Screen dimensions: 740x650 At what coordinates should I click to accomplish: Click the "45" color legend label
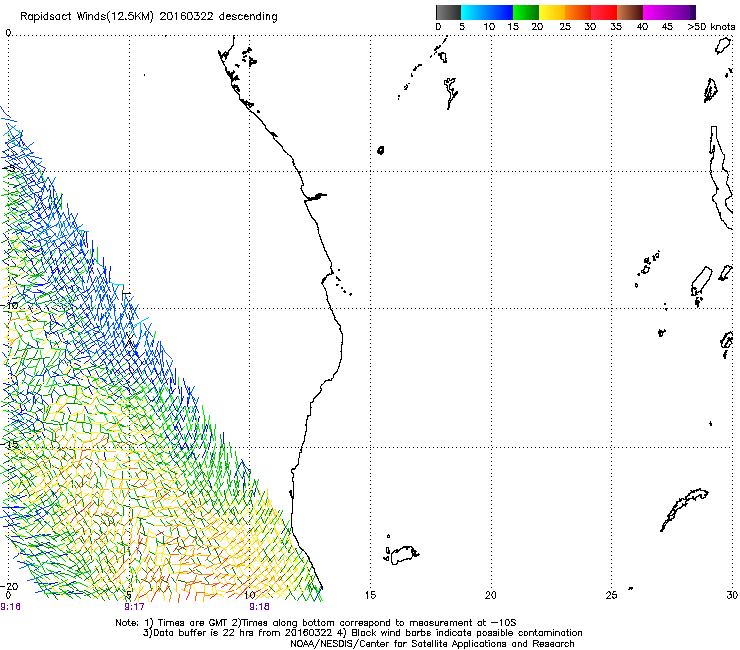[667, 27]
